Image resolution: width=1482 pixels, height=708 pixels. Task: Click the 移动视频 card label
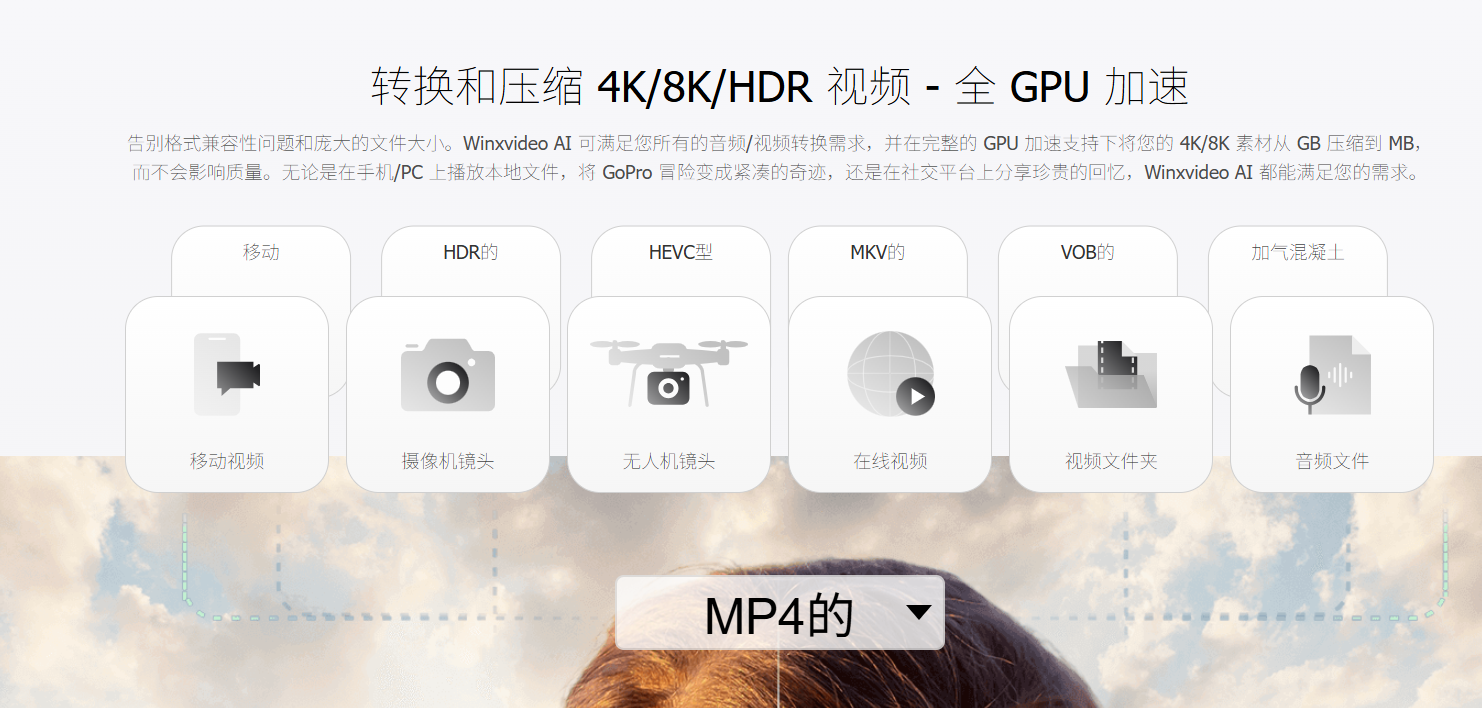(x=227, y=461)
